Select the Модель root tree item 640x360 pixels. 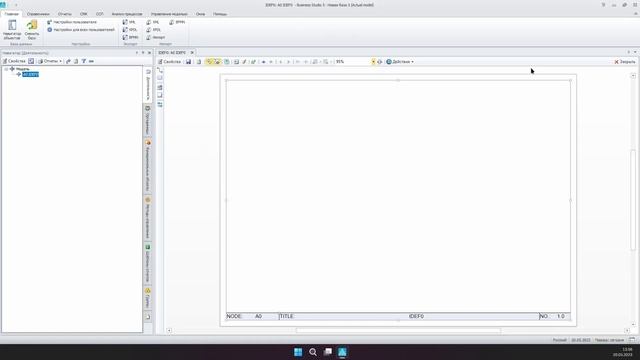[22, 69]
